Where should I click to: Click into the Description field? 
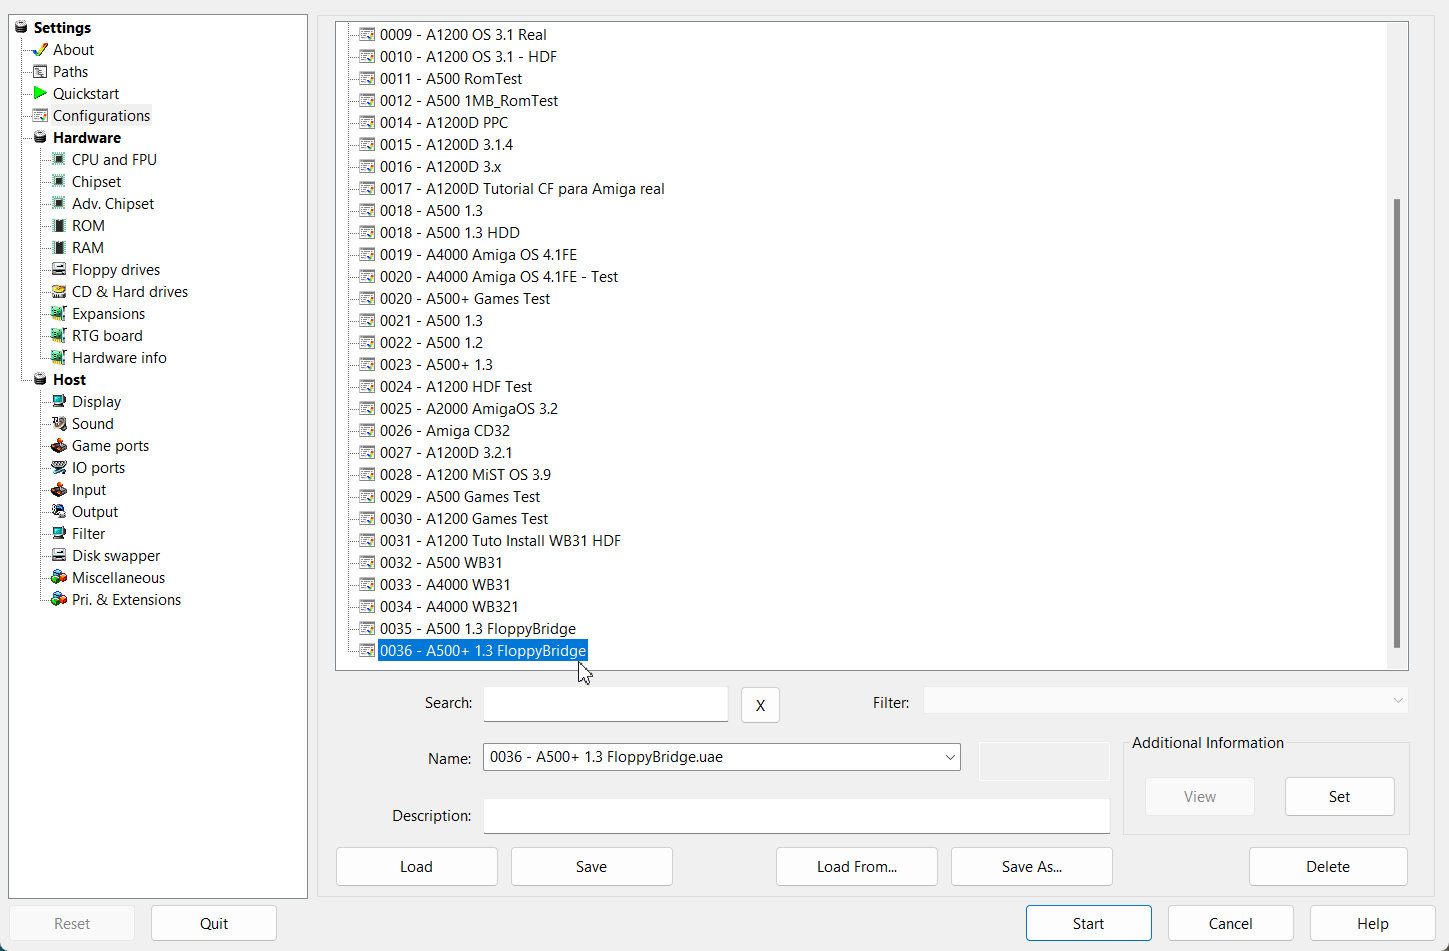pos(797,816)
